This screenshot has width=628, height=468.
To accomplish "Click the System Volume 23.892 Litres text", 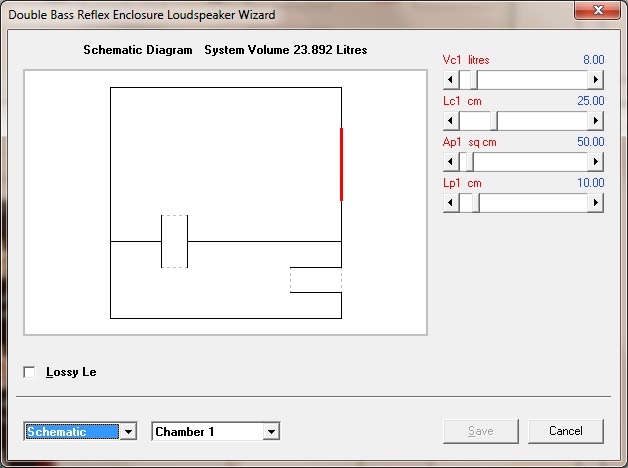I will tap(286, 50).
